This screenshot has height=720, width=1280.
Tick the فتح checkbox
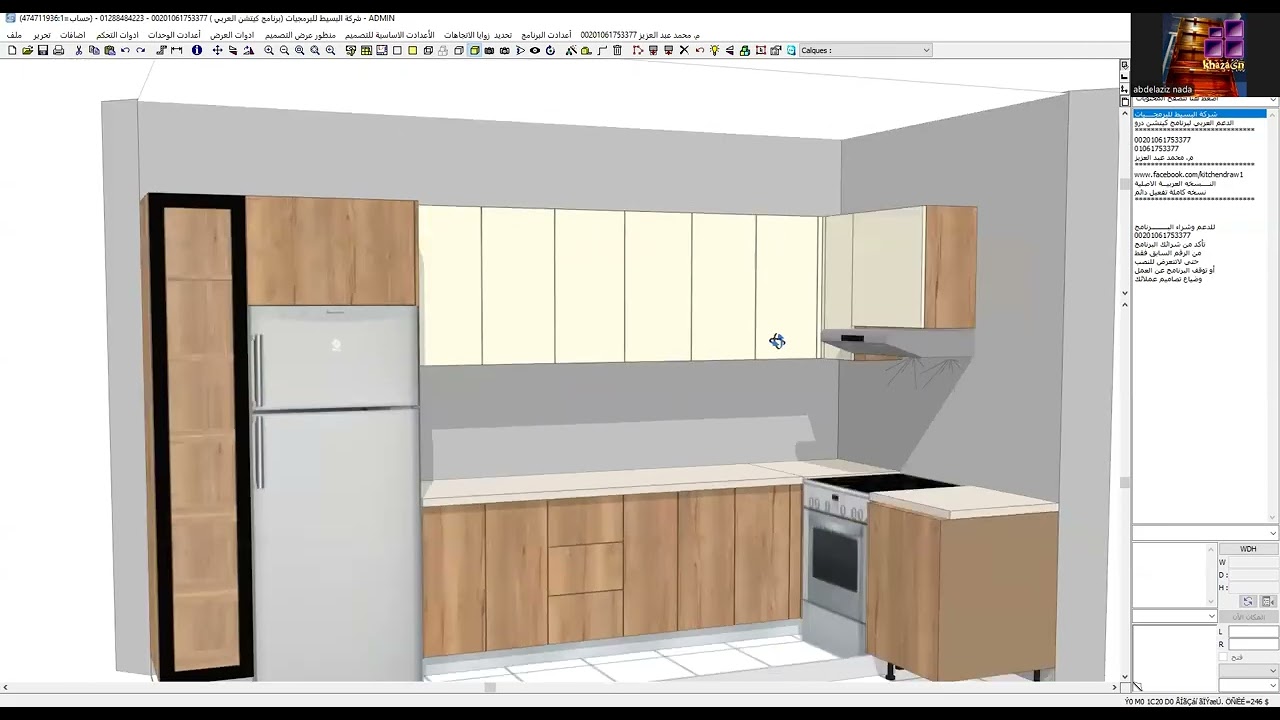1223,657
